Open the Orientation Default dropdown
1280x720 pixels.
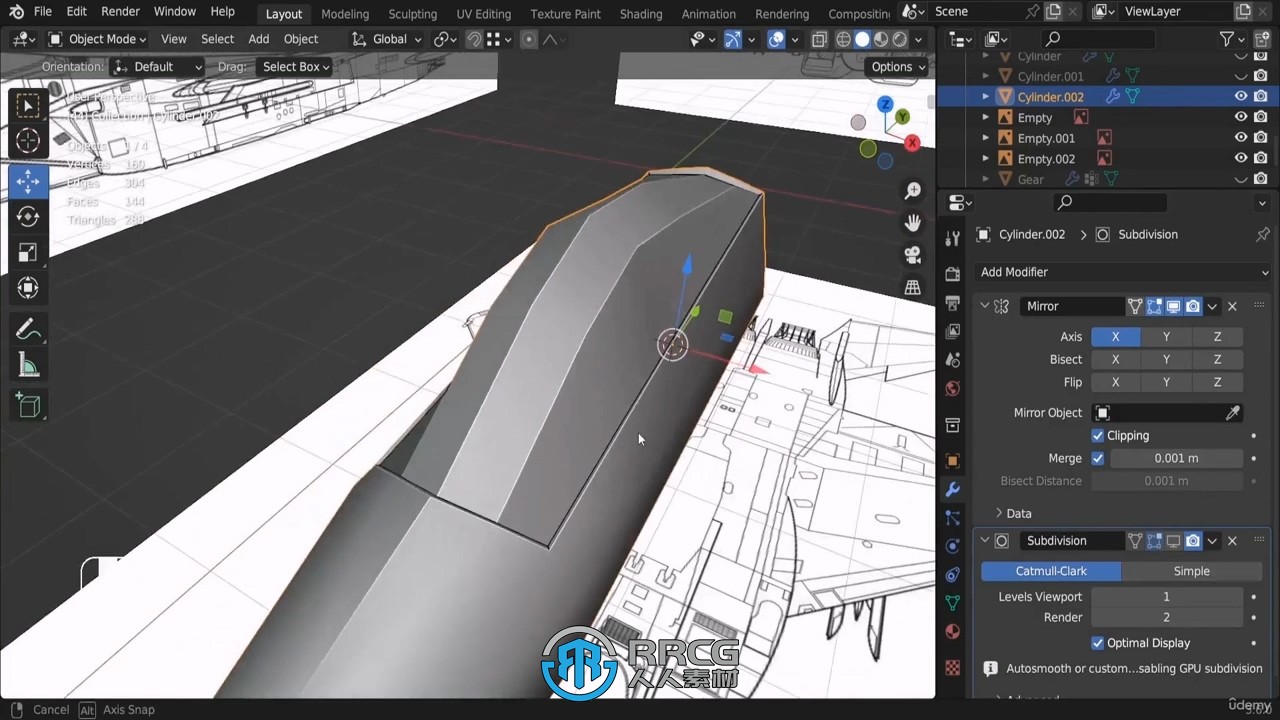157,66
